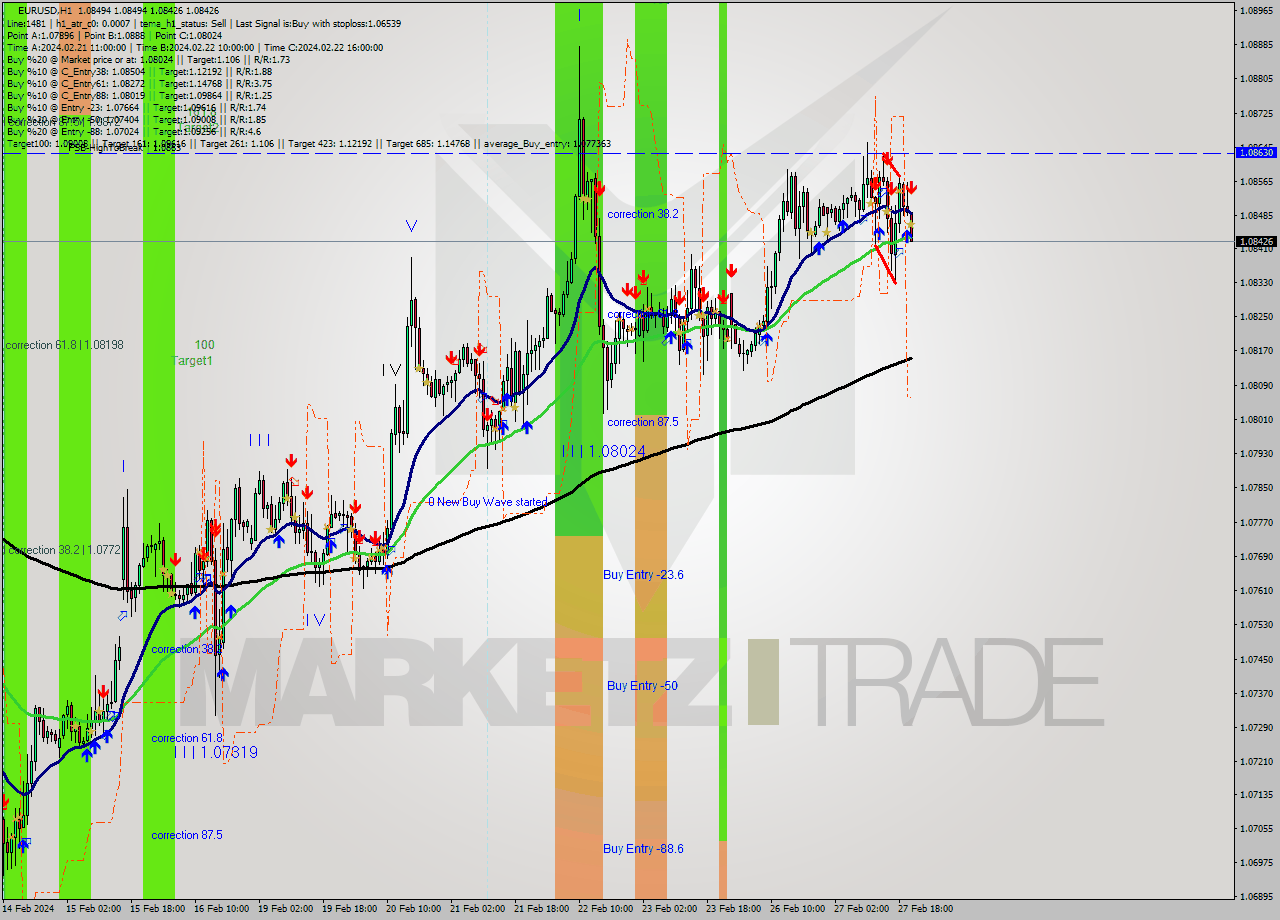Click the '16 Feb 10:00' time label
The image size is (1280, 920).
click(x=222, y=909)
